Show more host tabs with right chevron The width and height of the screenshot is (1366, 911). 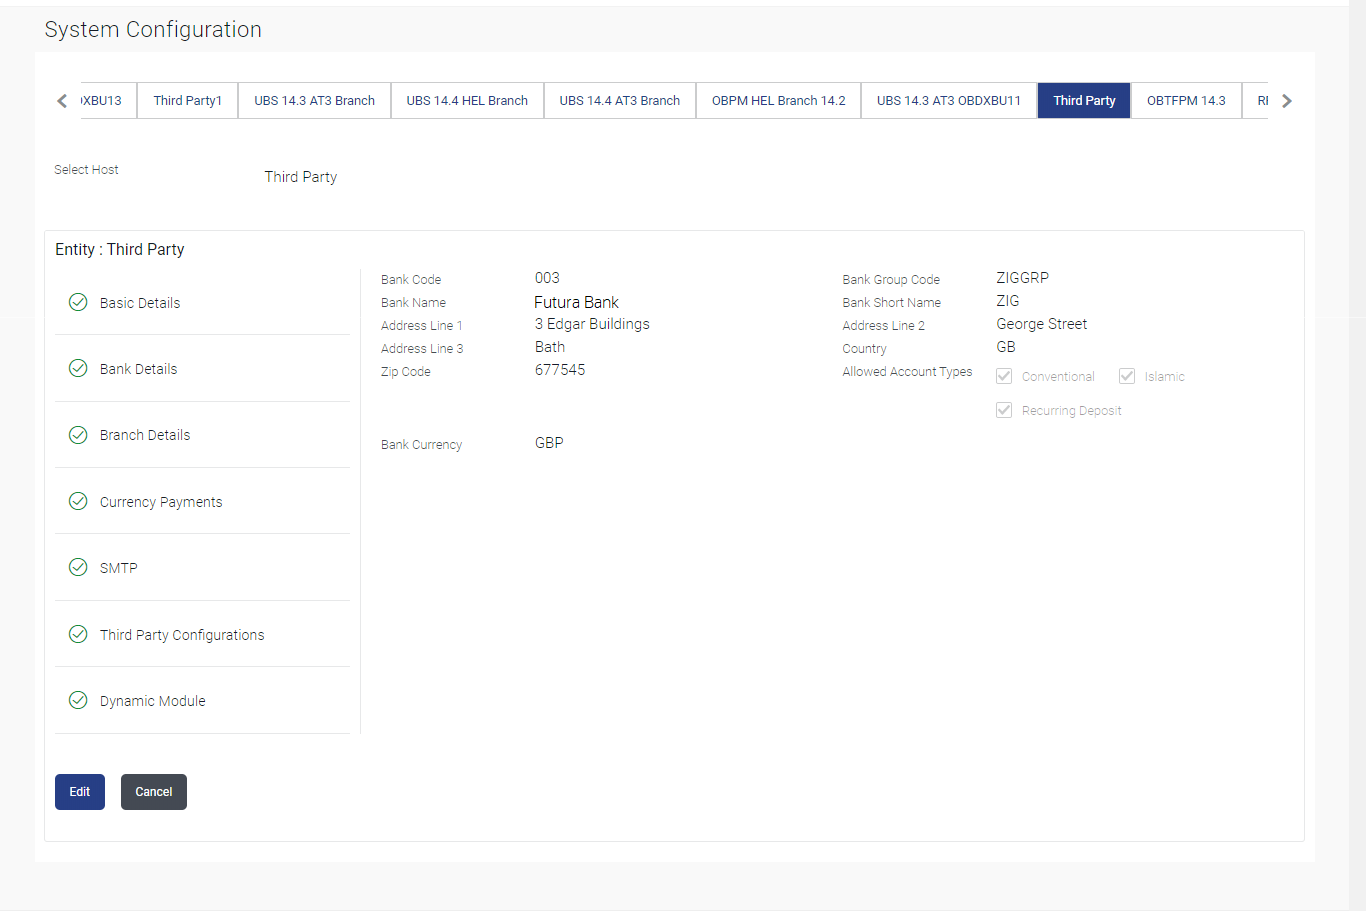click(1287, 101)
